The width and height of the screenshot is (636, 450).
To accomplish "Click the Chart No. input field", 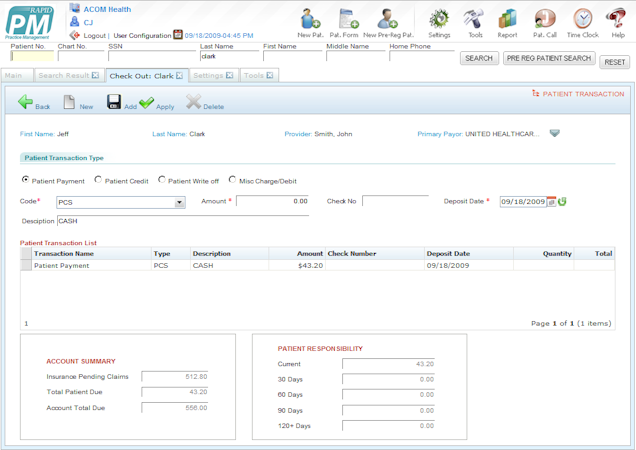I will pos(81,56).
